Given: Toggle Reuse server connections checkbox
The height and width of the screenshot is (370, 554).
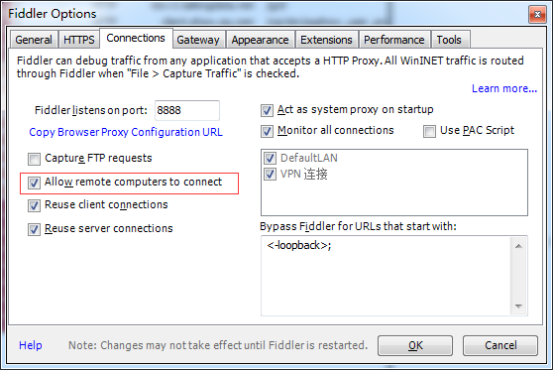Looking at the screenshot, I should 34,229.
